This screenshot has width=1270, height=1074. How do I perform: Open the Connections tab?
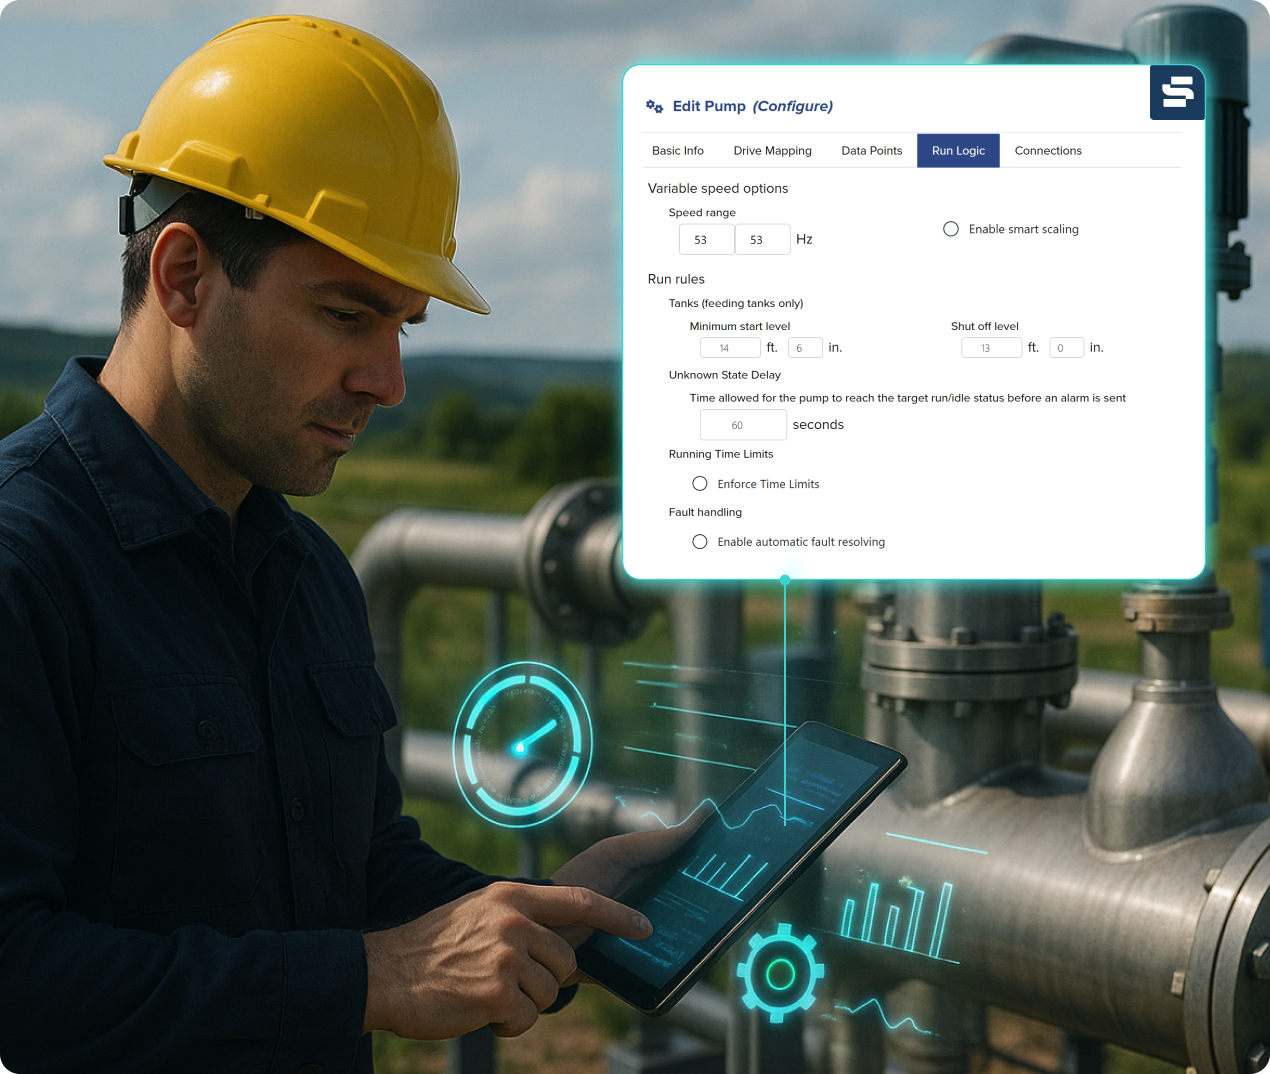click(1048, 151)
